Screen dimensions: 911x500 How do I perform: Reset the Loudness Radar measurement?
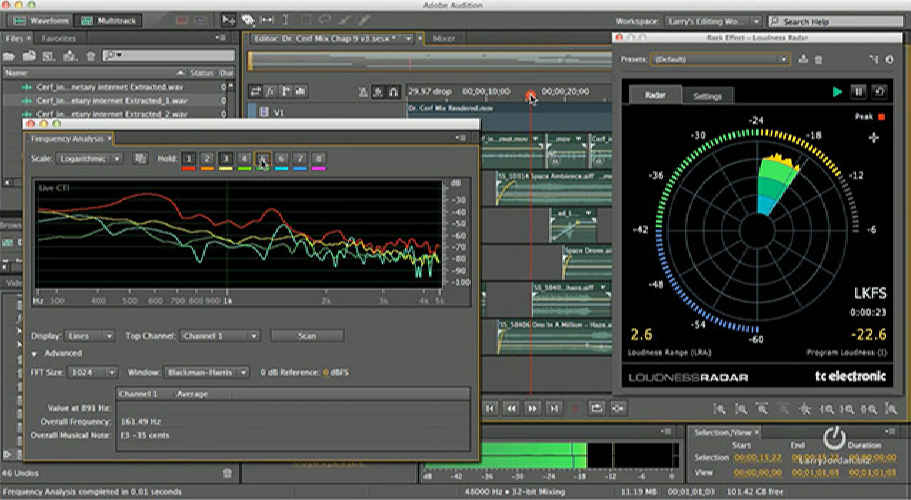(x=879, y=92)
